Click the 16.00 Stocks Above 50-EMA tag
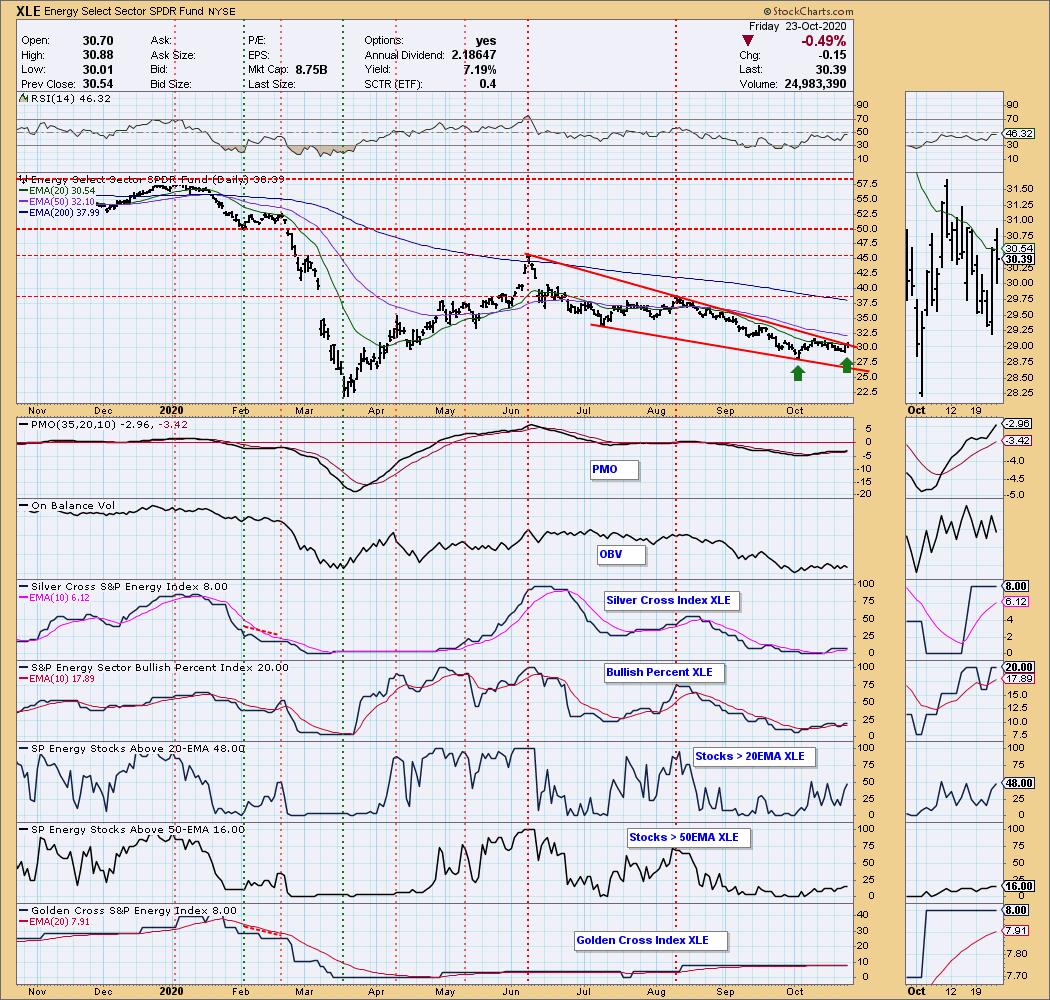This screenshot has height=1000, width=1050. [x=1019, y=885]
